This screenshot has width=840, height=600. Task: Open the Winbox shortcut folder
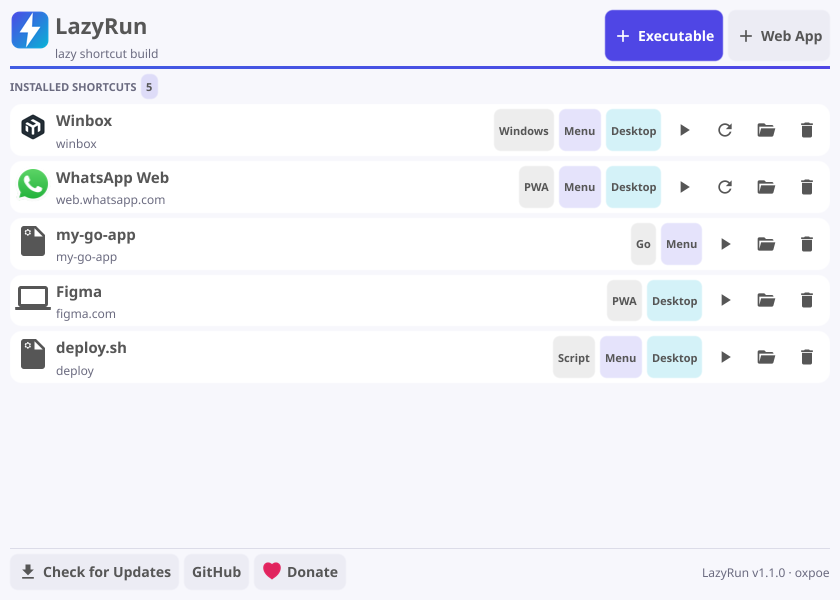point(766,130)
